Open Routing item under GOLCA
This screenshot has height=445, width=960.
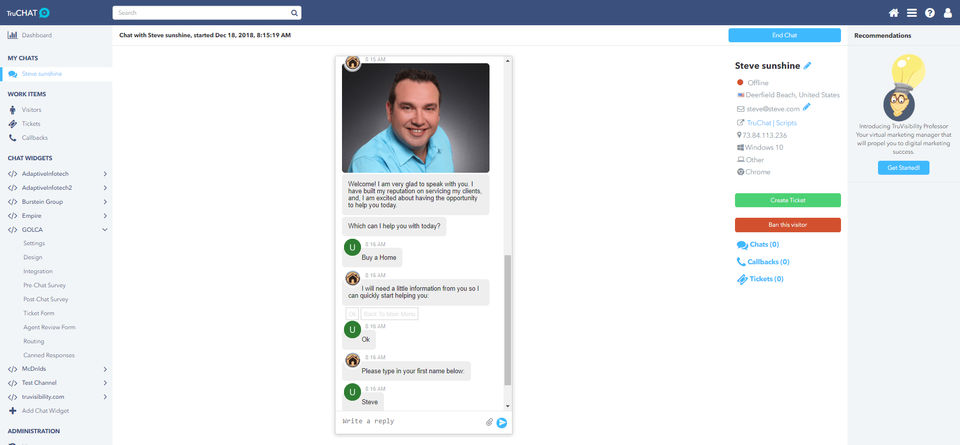pos(34,342)
